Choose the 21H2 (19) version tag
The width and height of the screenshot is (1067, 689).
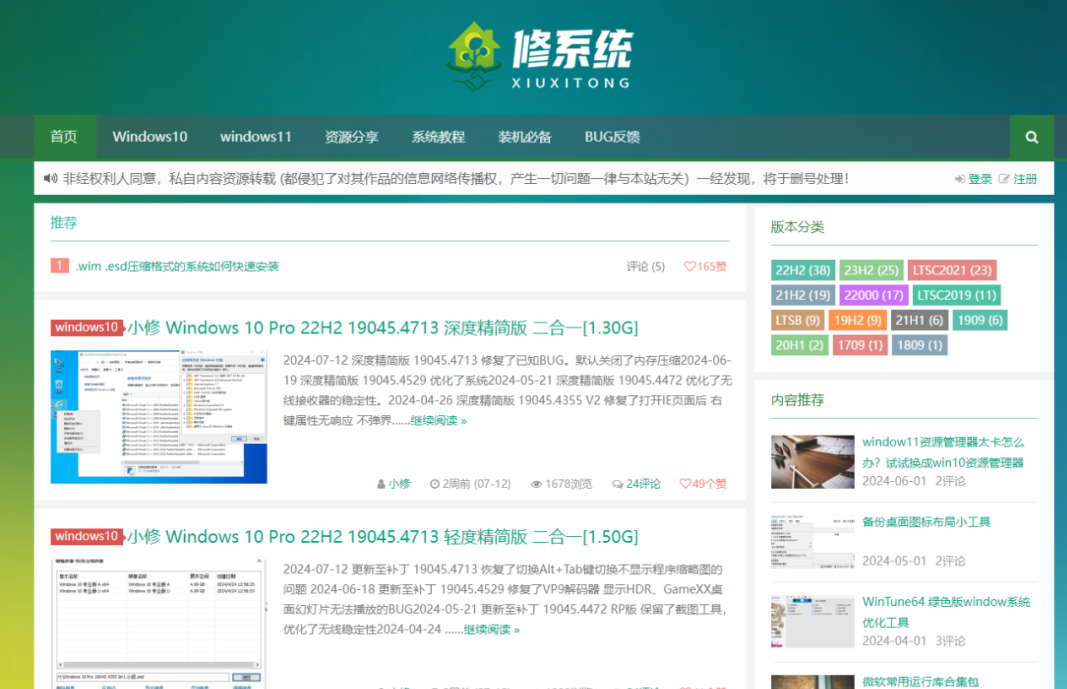pos(803,295)
